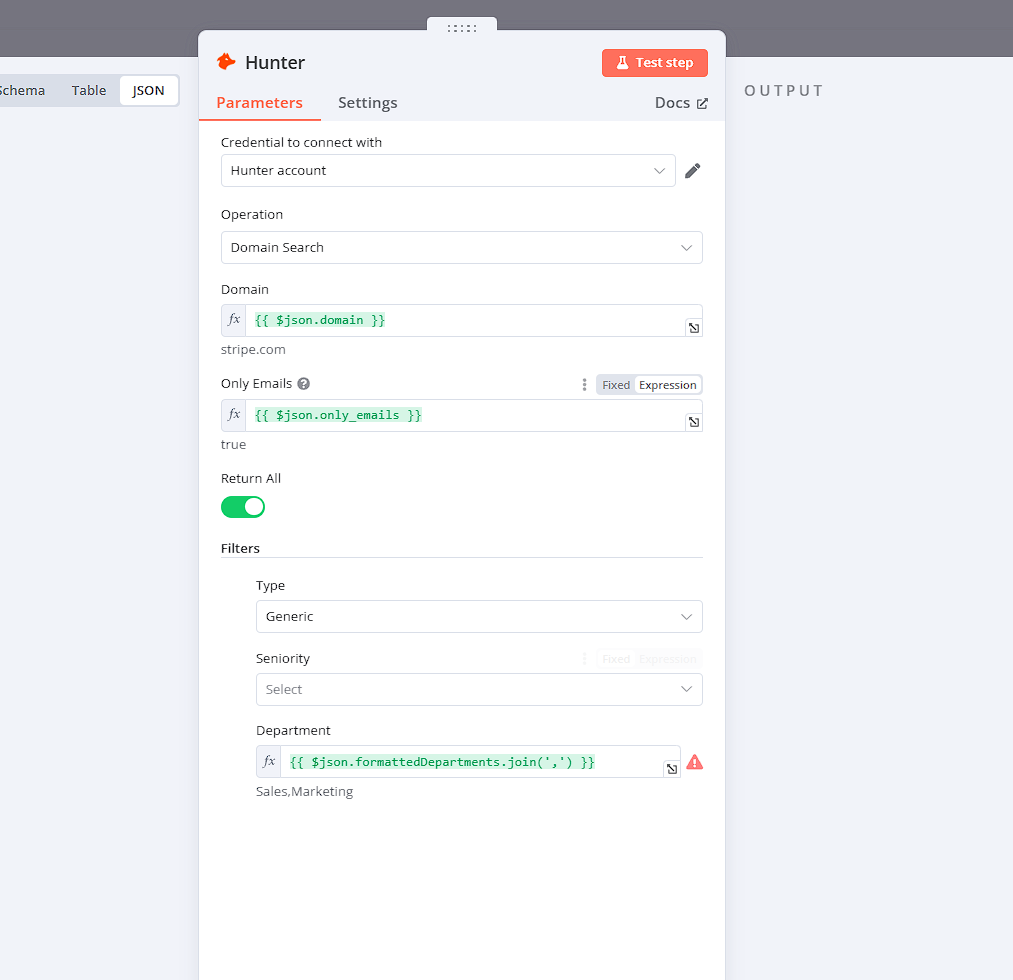Click the chevron of Seniority dropdown
1013x980 pixels.
tap(686, 689)
